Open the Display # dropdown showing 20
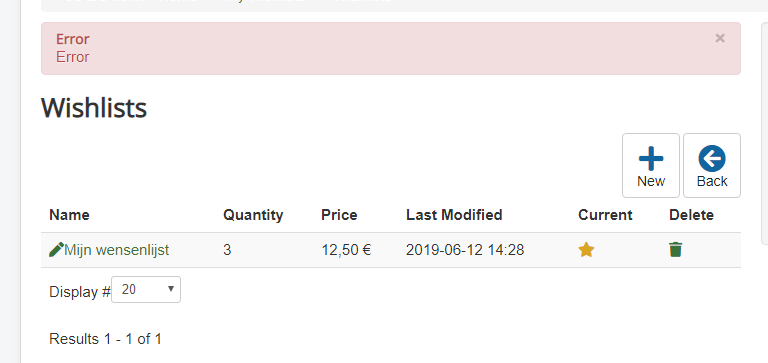 tap(146, 290)
